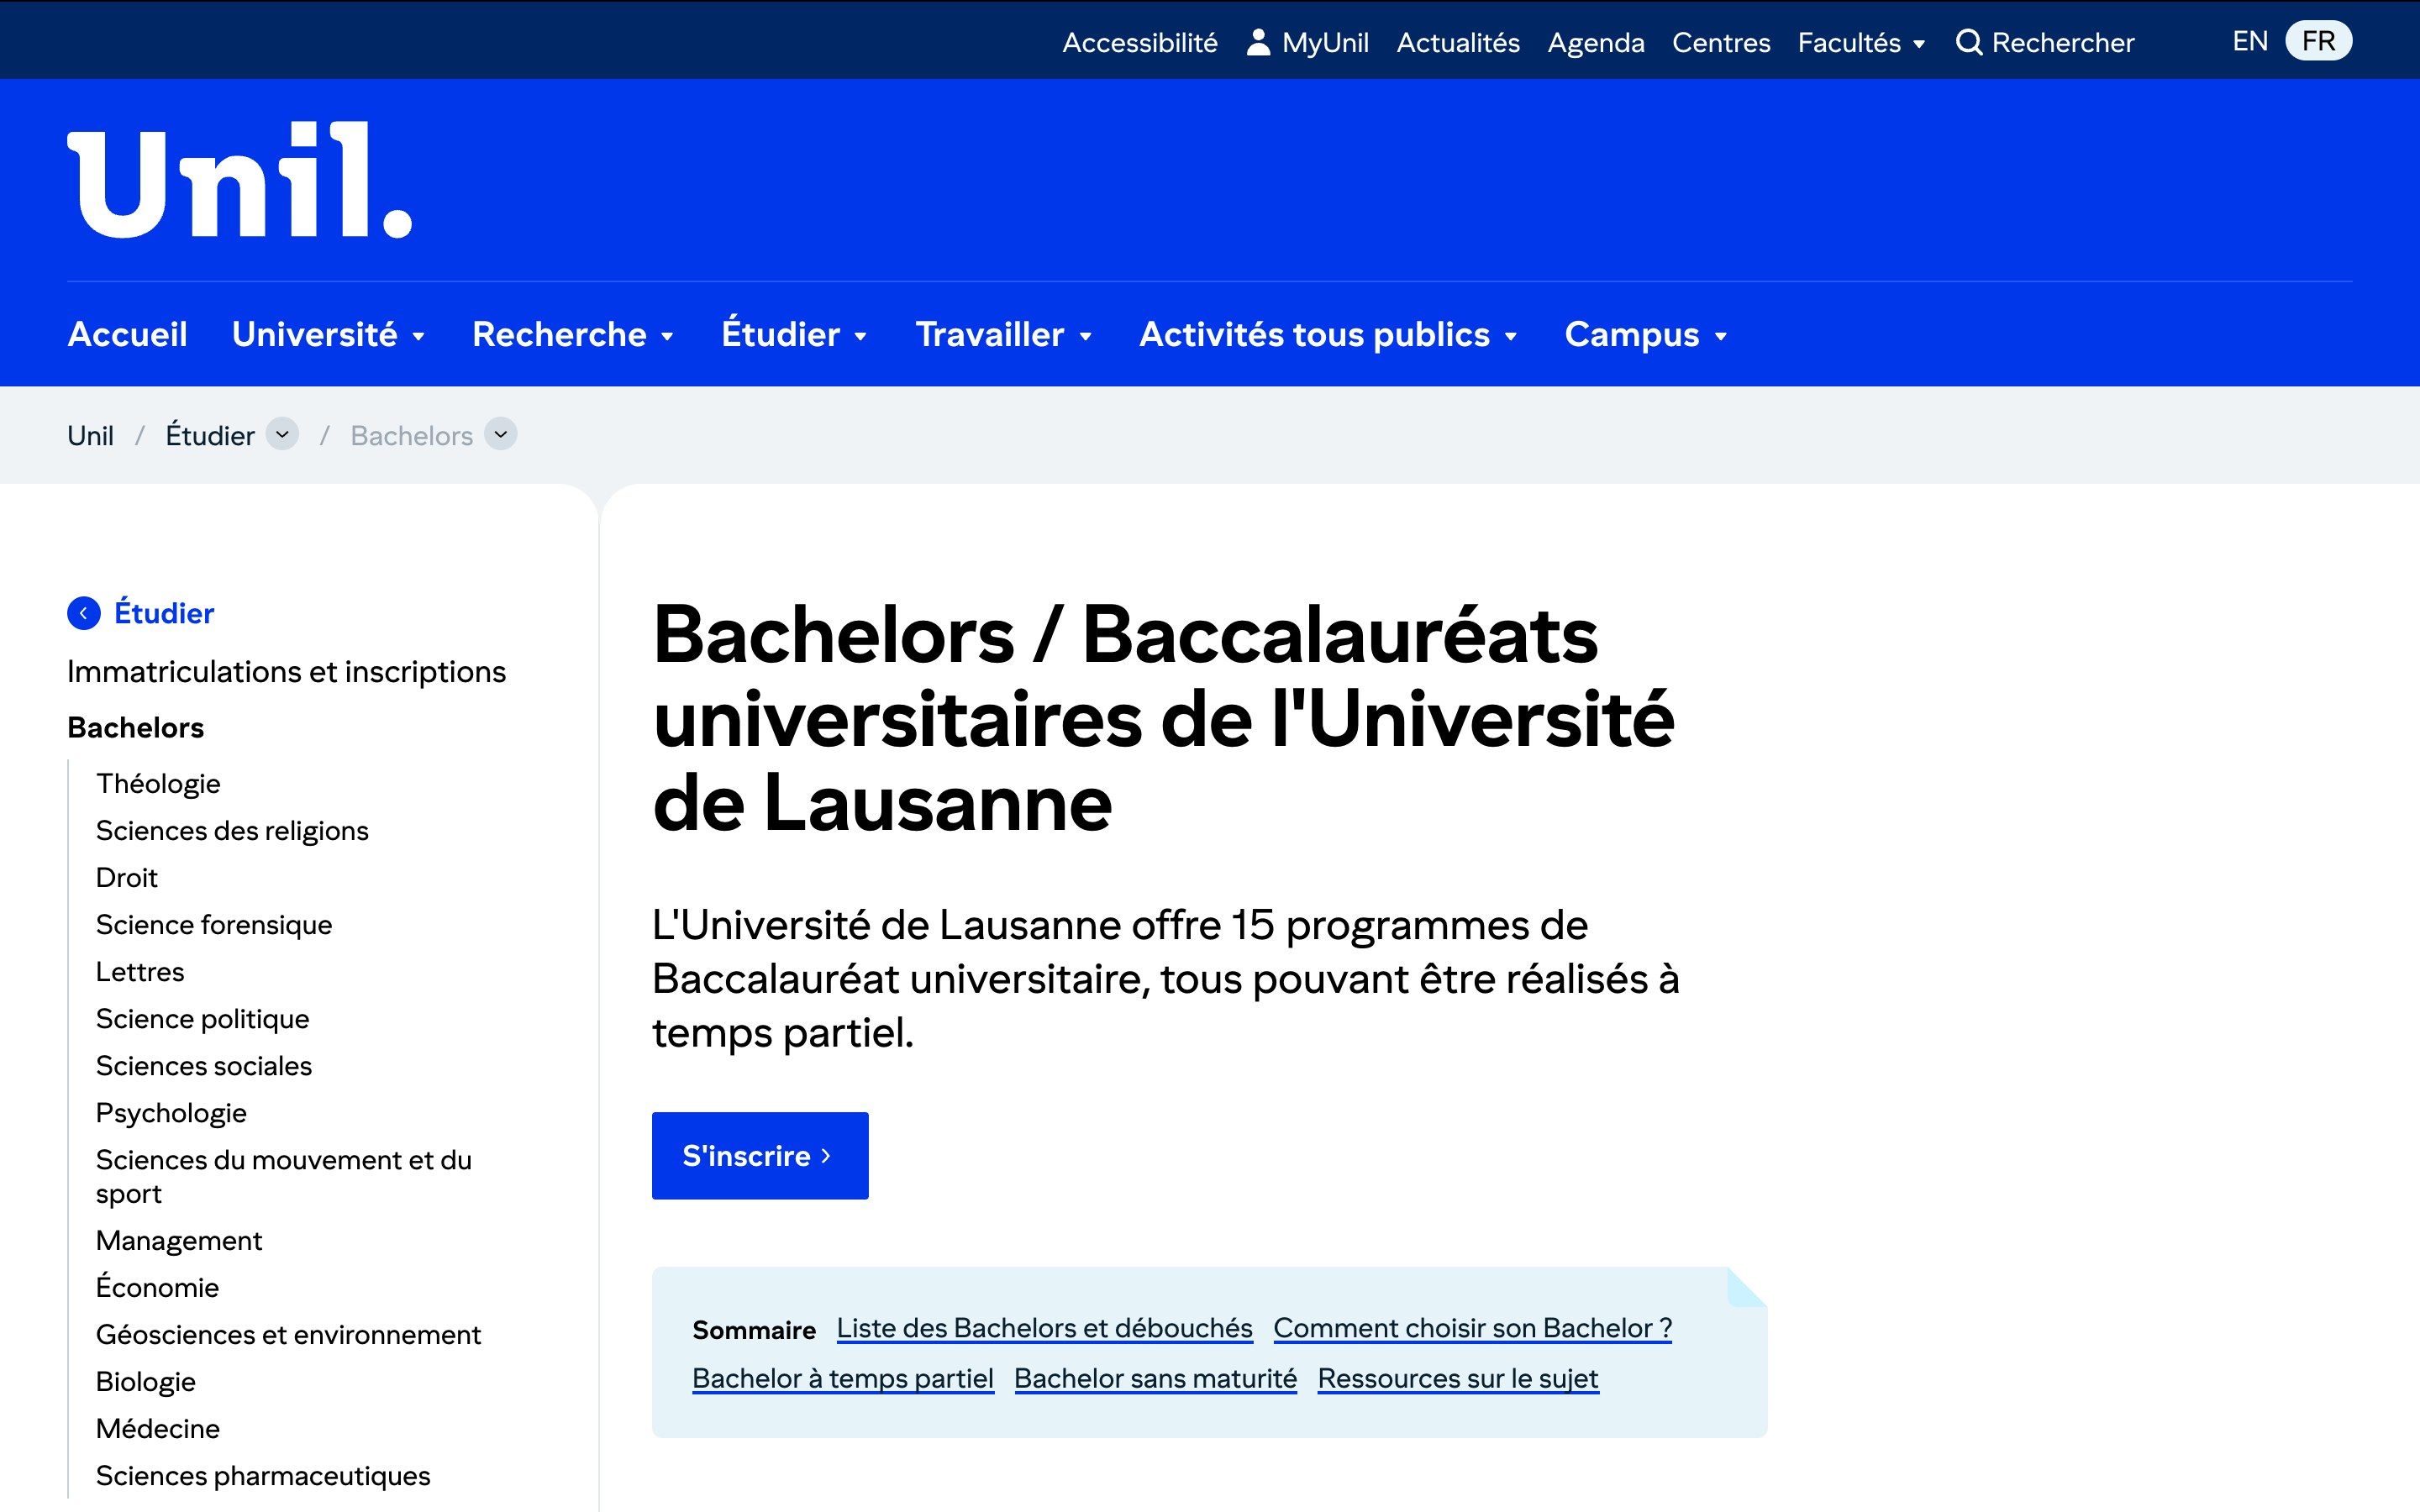
Task: Open the Accessibilité page
Action: pyautogui.click(x=1139, y=42)
